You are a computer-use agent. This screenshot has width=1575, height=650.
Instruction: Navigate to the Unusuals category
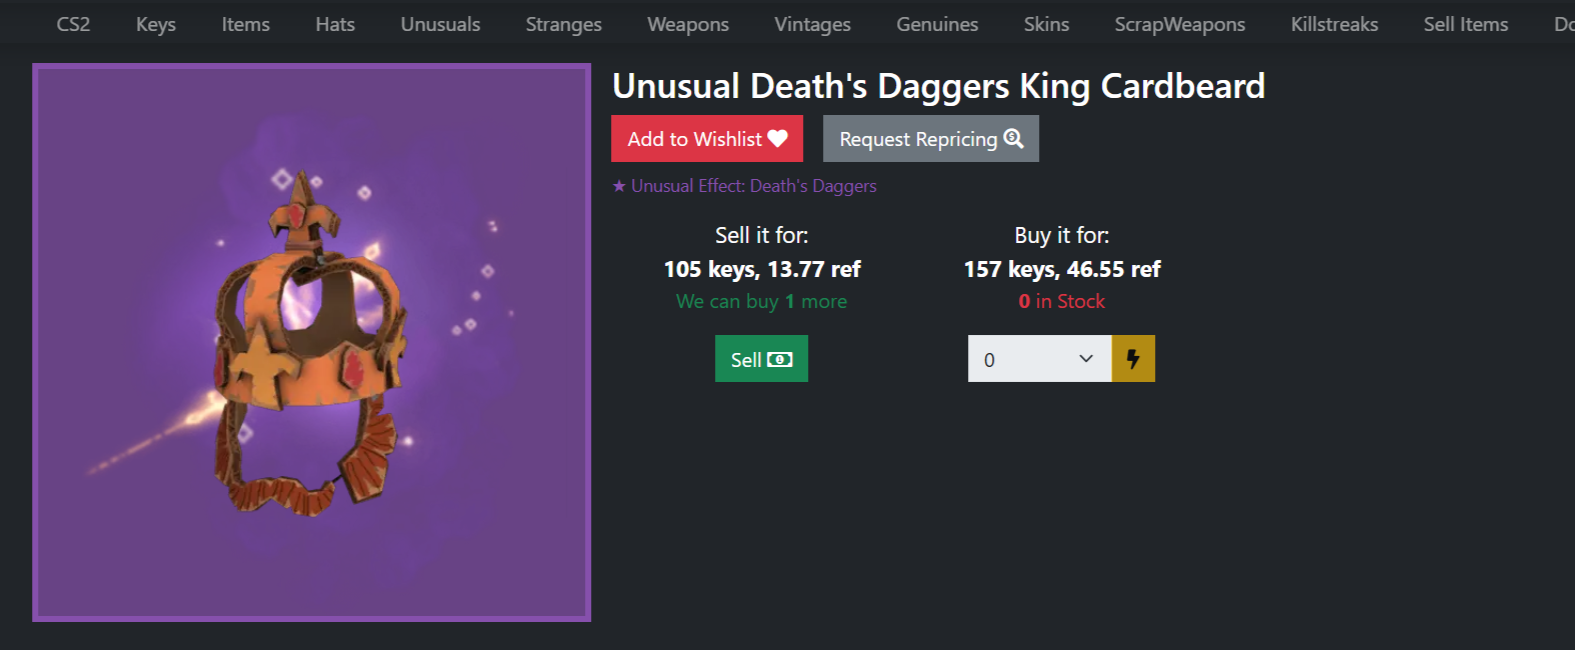[x=440, y=24]
